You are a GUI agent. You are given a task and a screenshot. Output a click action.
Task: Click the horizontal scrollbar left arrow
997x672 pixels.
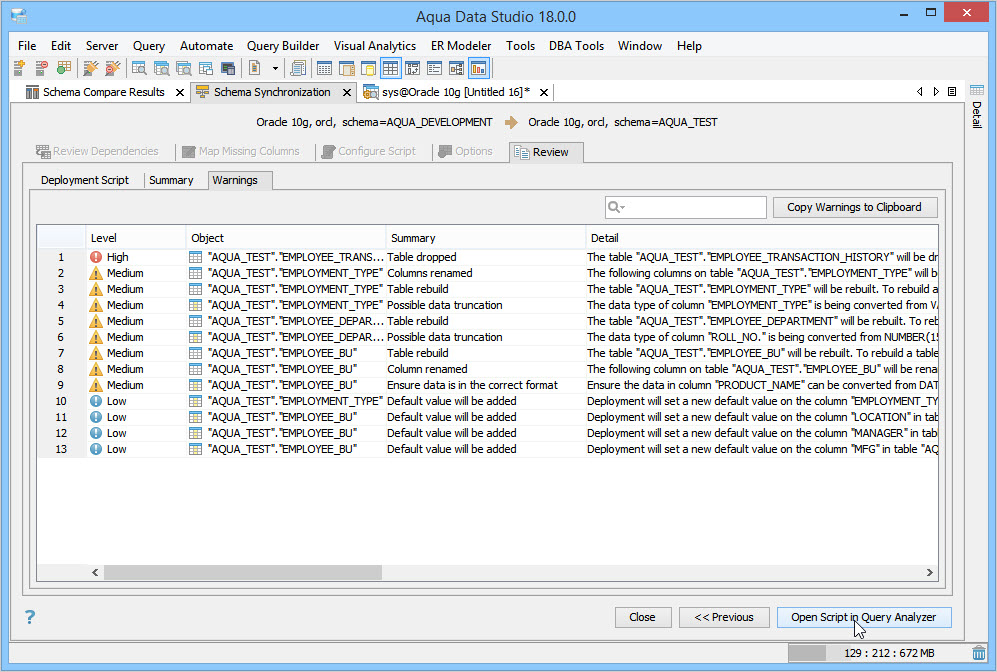click(95, 572)
